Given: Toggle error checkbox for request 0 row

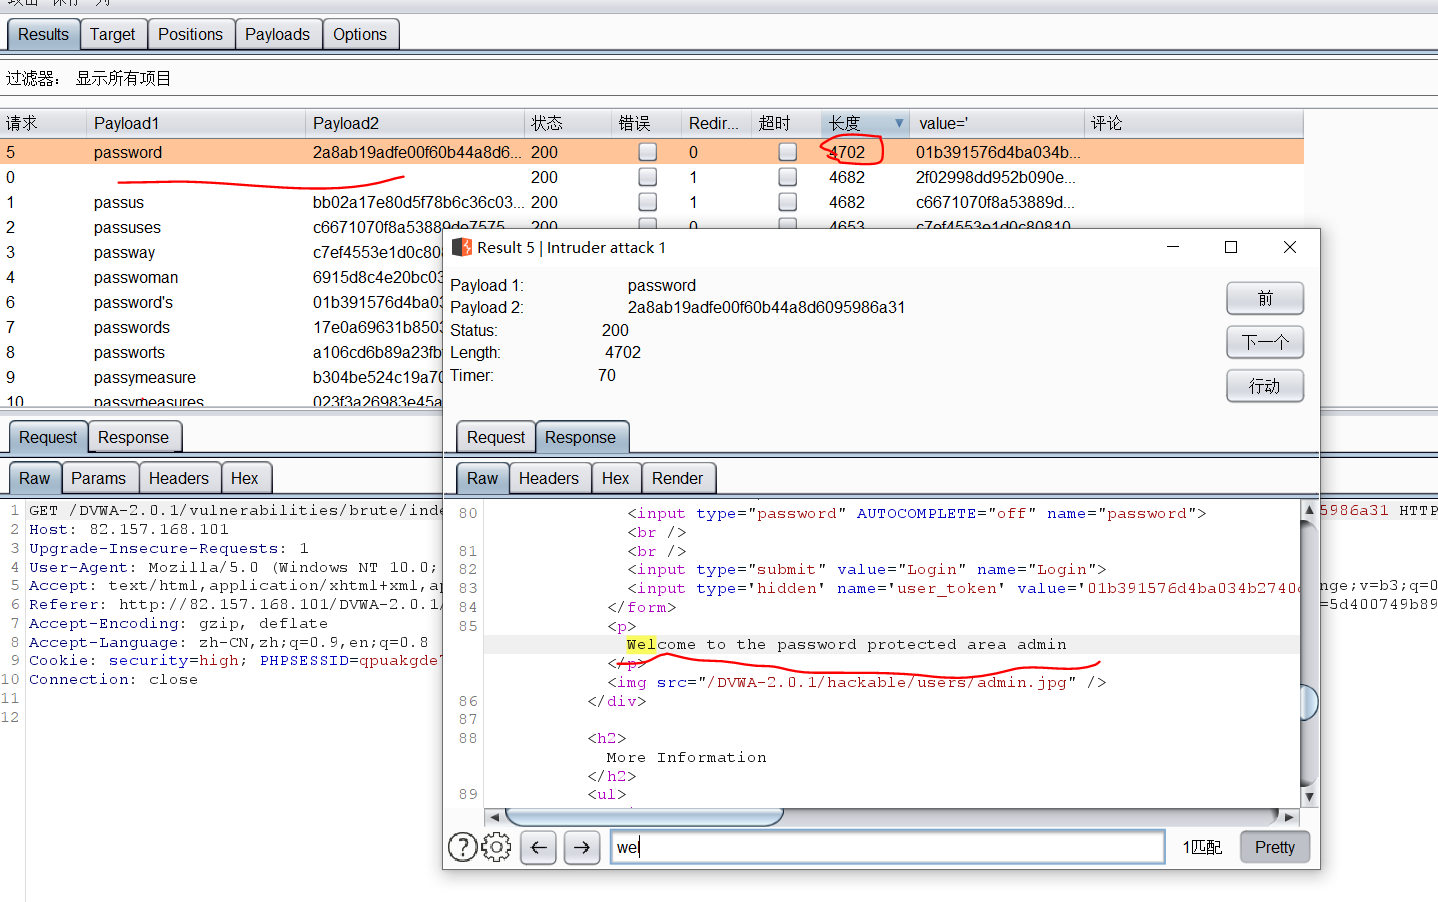Looking at the screenshot, I should [x=648, y=177].
